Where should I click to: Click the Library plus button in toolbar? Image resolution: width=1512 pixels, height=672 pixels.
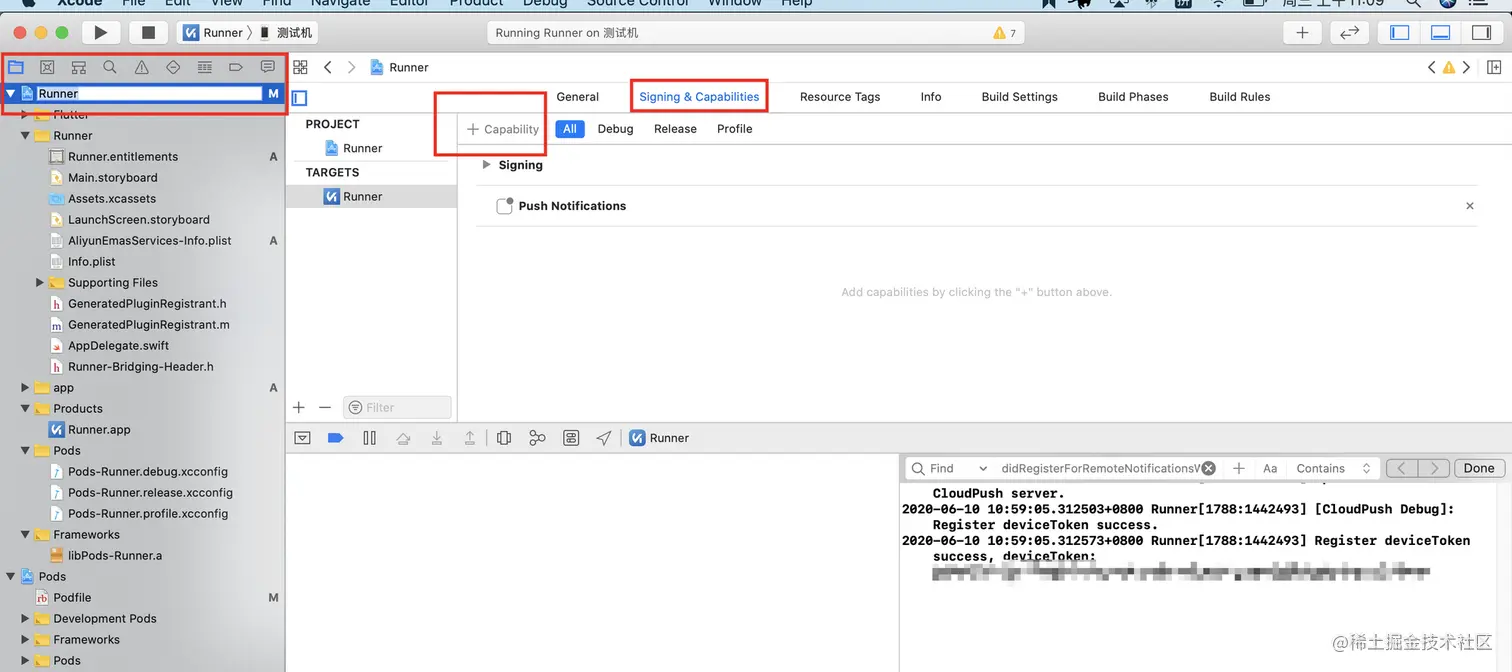1302,33
